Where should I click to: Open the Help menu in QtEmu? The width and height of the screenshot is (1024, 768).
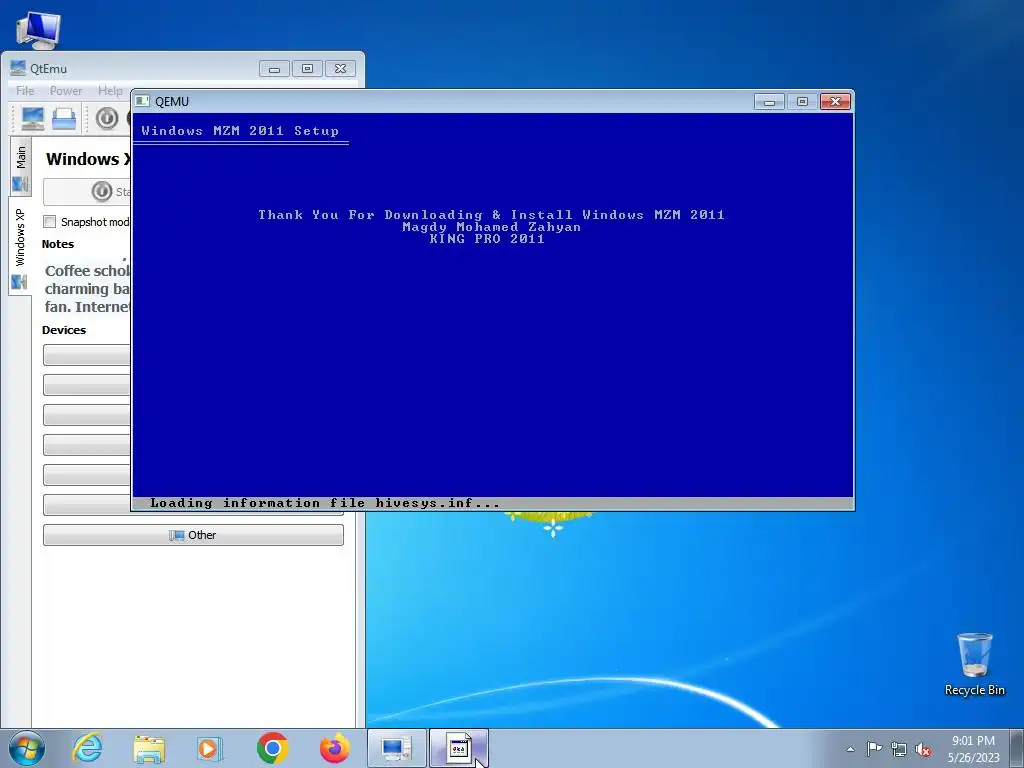click(110, 91)
